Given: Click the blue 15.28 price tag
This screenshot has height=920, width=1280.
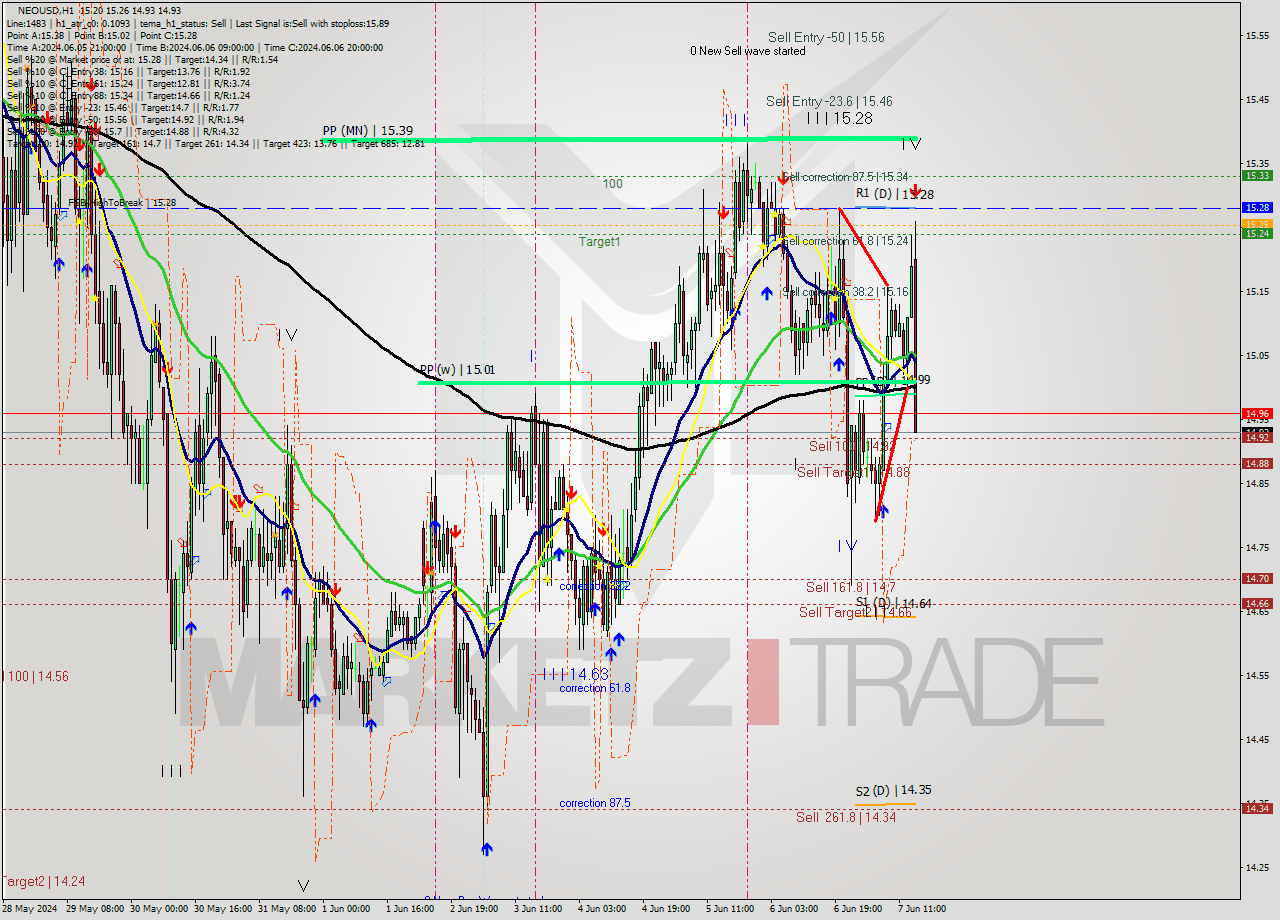Looking at the screenshot, I should [x=1257, y=207].
